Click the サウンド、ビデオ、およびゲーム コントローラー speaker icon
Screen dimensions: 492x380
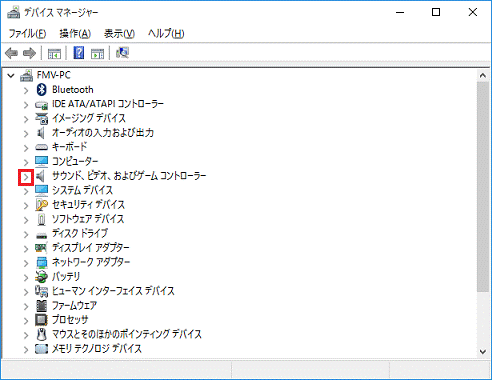(x=41, y=176)
